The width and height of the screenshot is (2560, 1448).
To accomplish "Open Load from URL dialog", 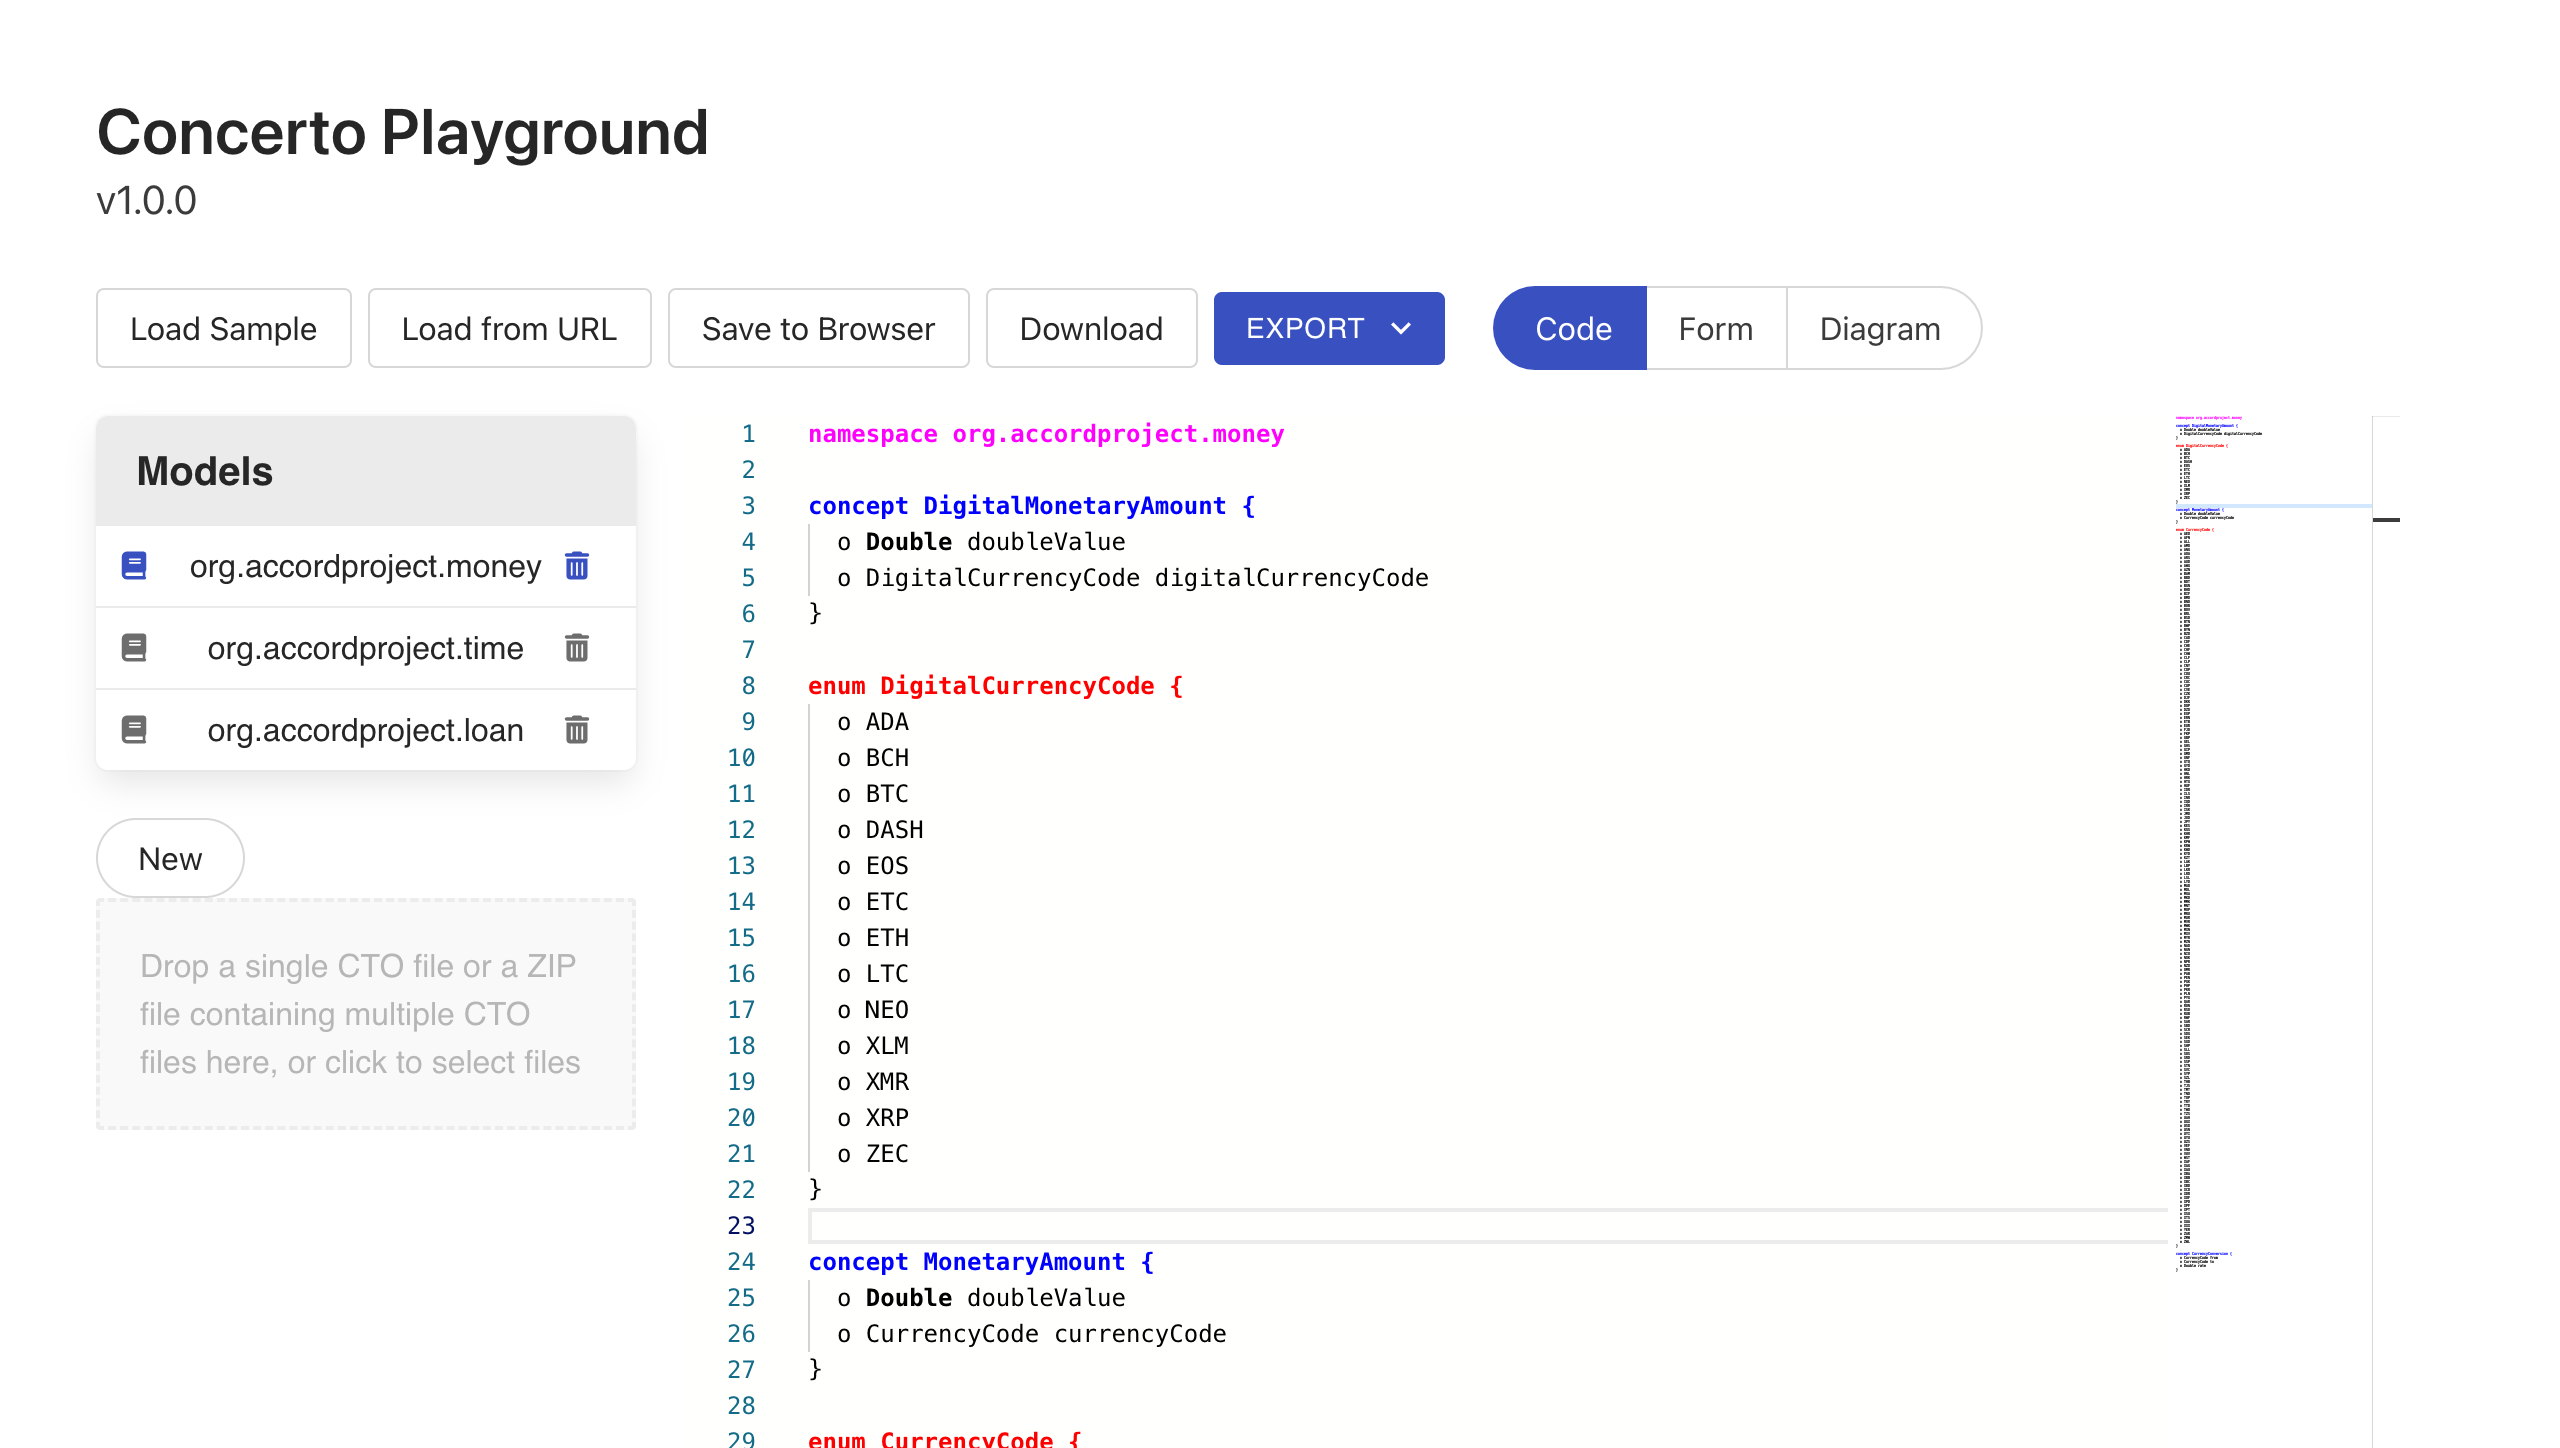I will (x=510, y=329).
